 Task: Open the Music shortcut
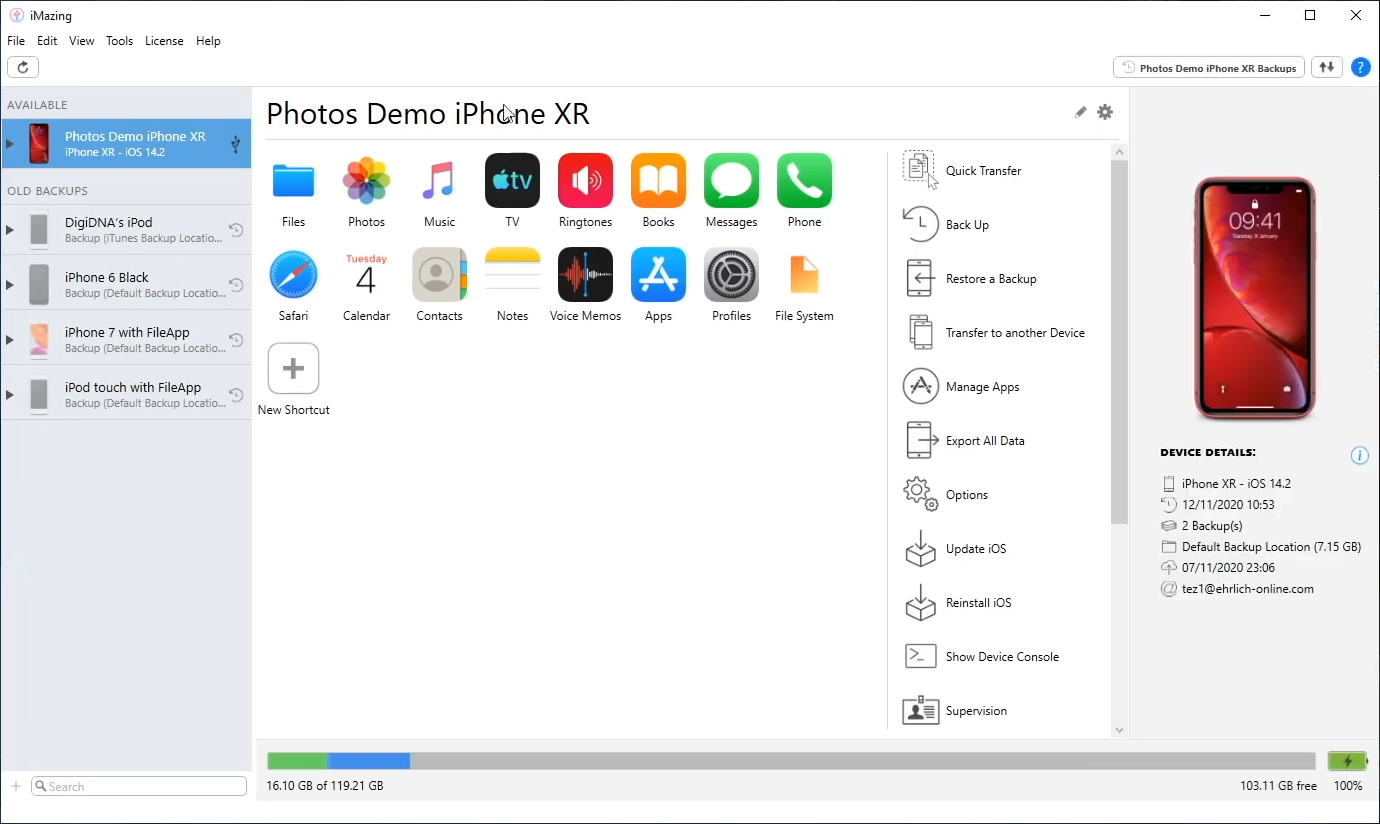pos(439,181)
